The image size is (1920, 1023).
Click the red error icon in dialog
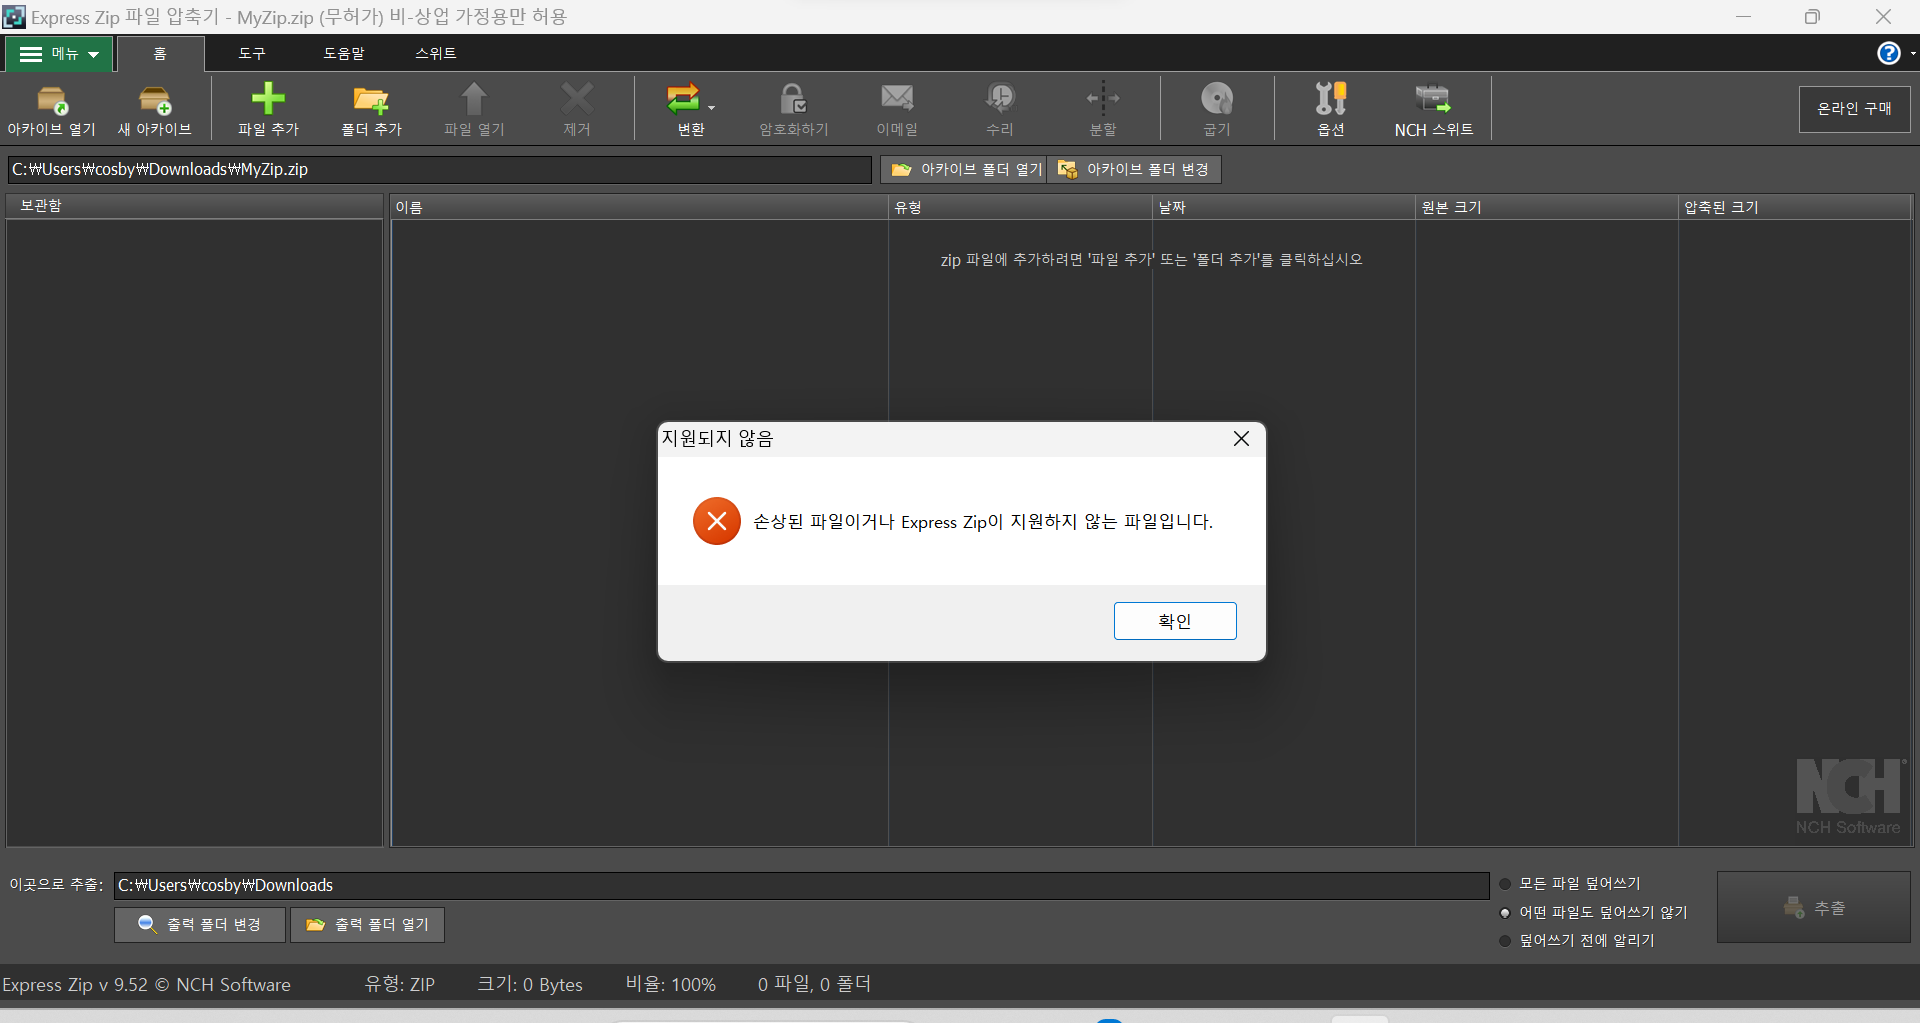717,521
